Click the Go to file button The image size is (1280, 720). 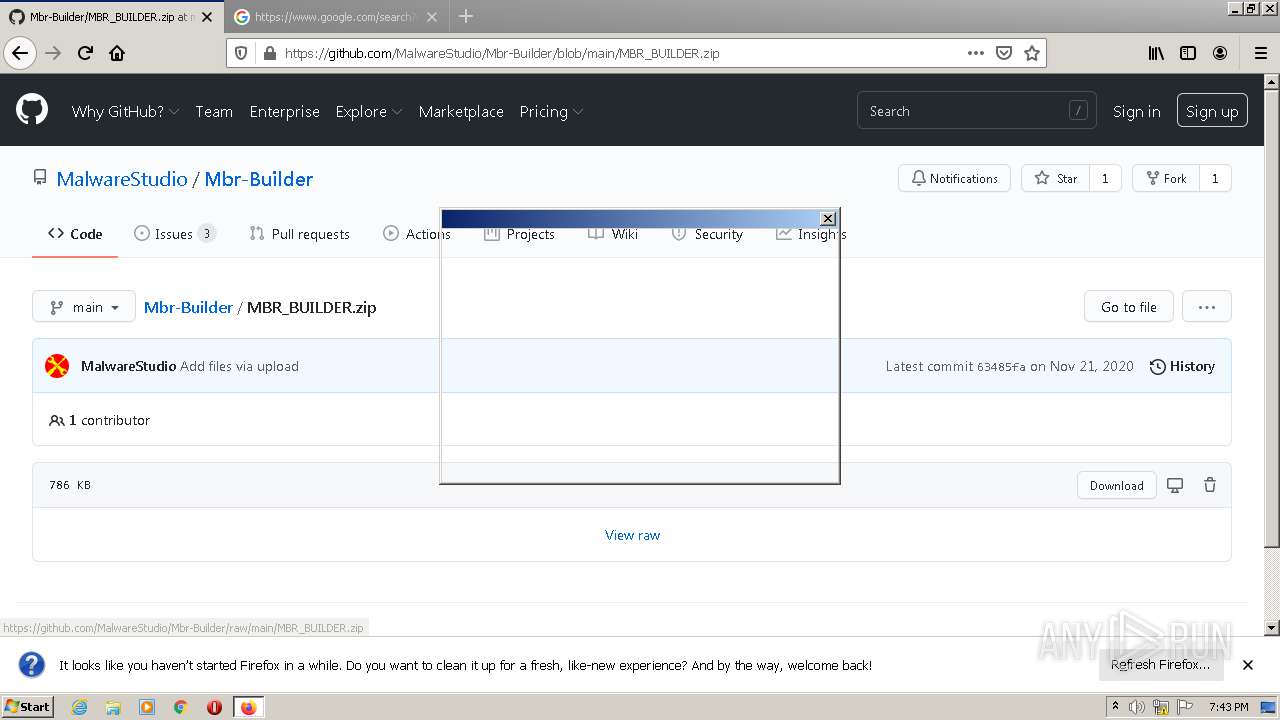1128,307
